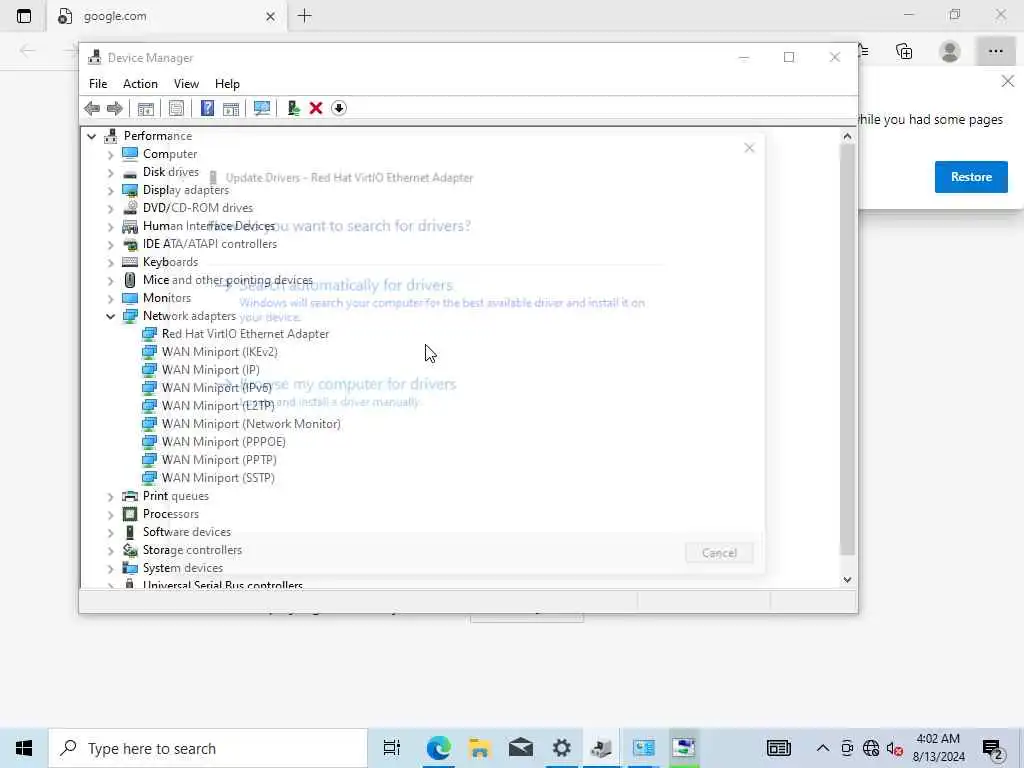This screenshot has width=1024, height=768.
Task: Open the Action menu
Action: point(140,84)
